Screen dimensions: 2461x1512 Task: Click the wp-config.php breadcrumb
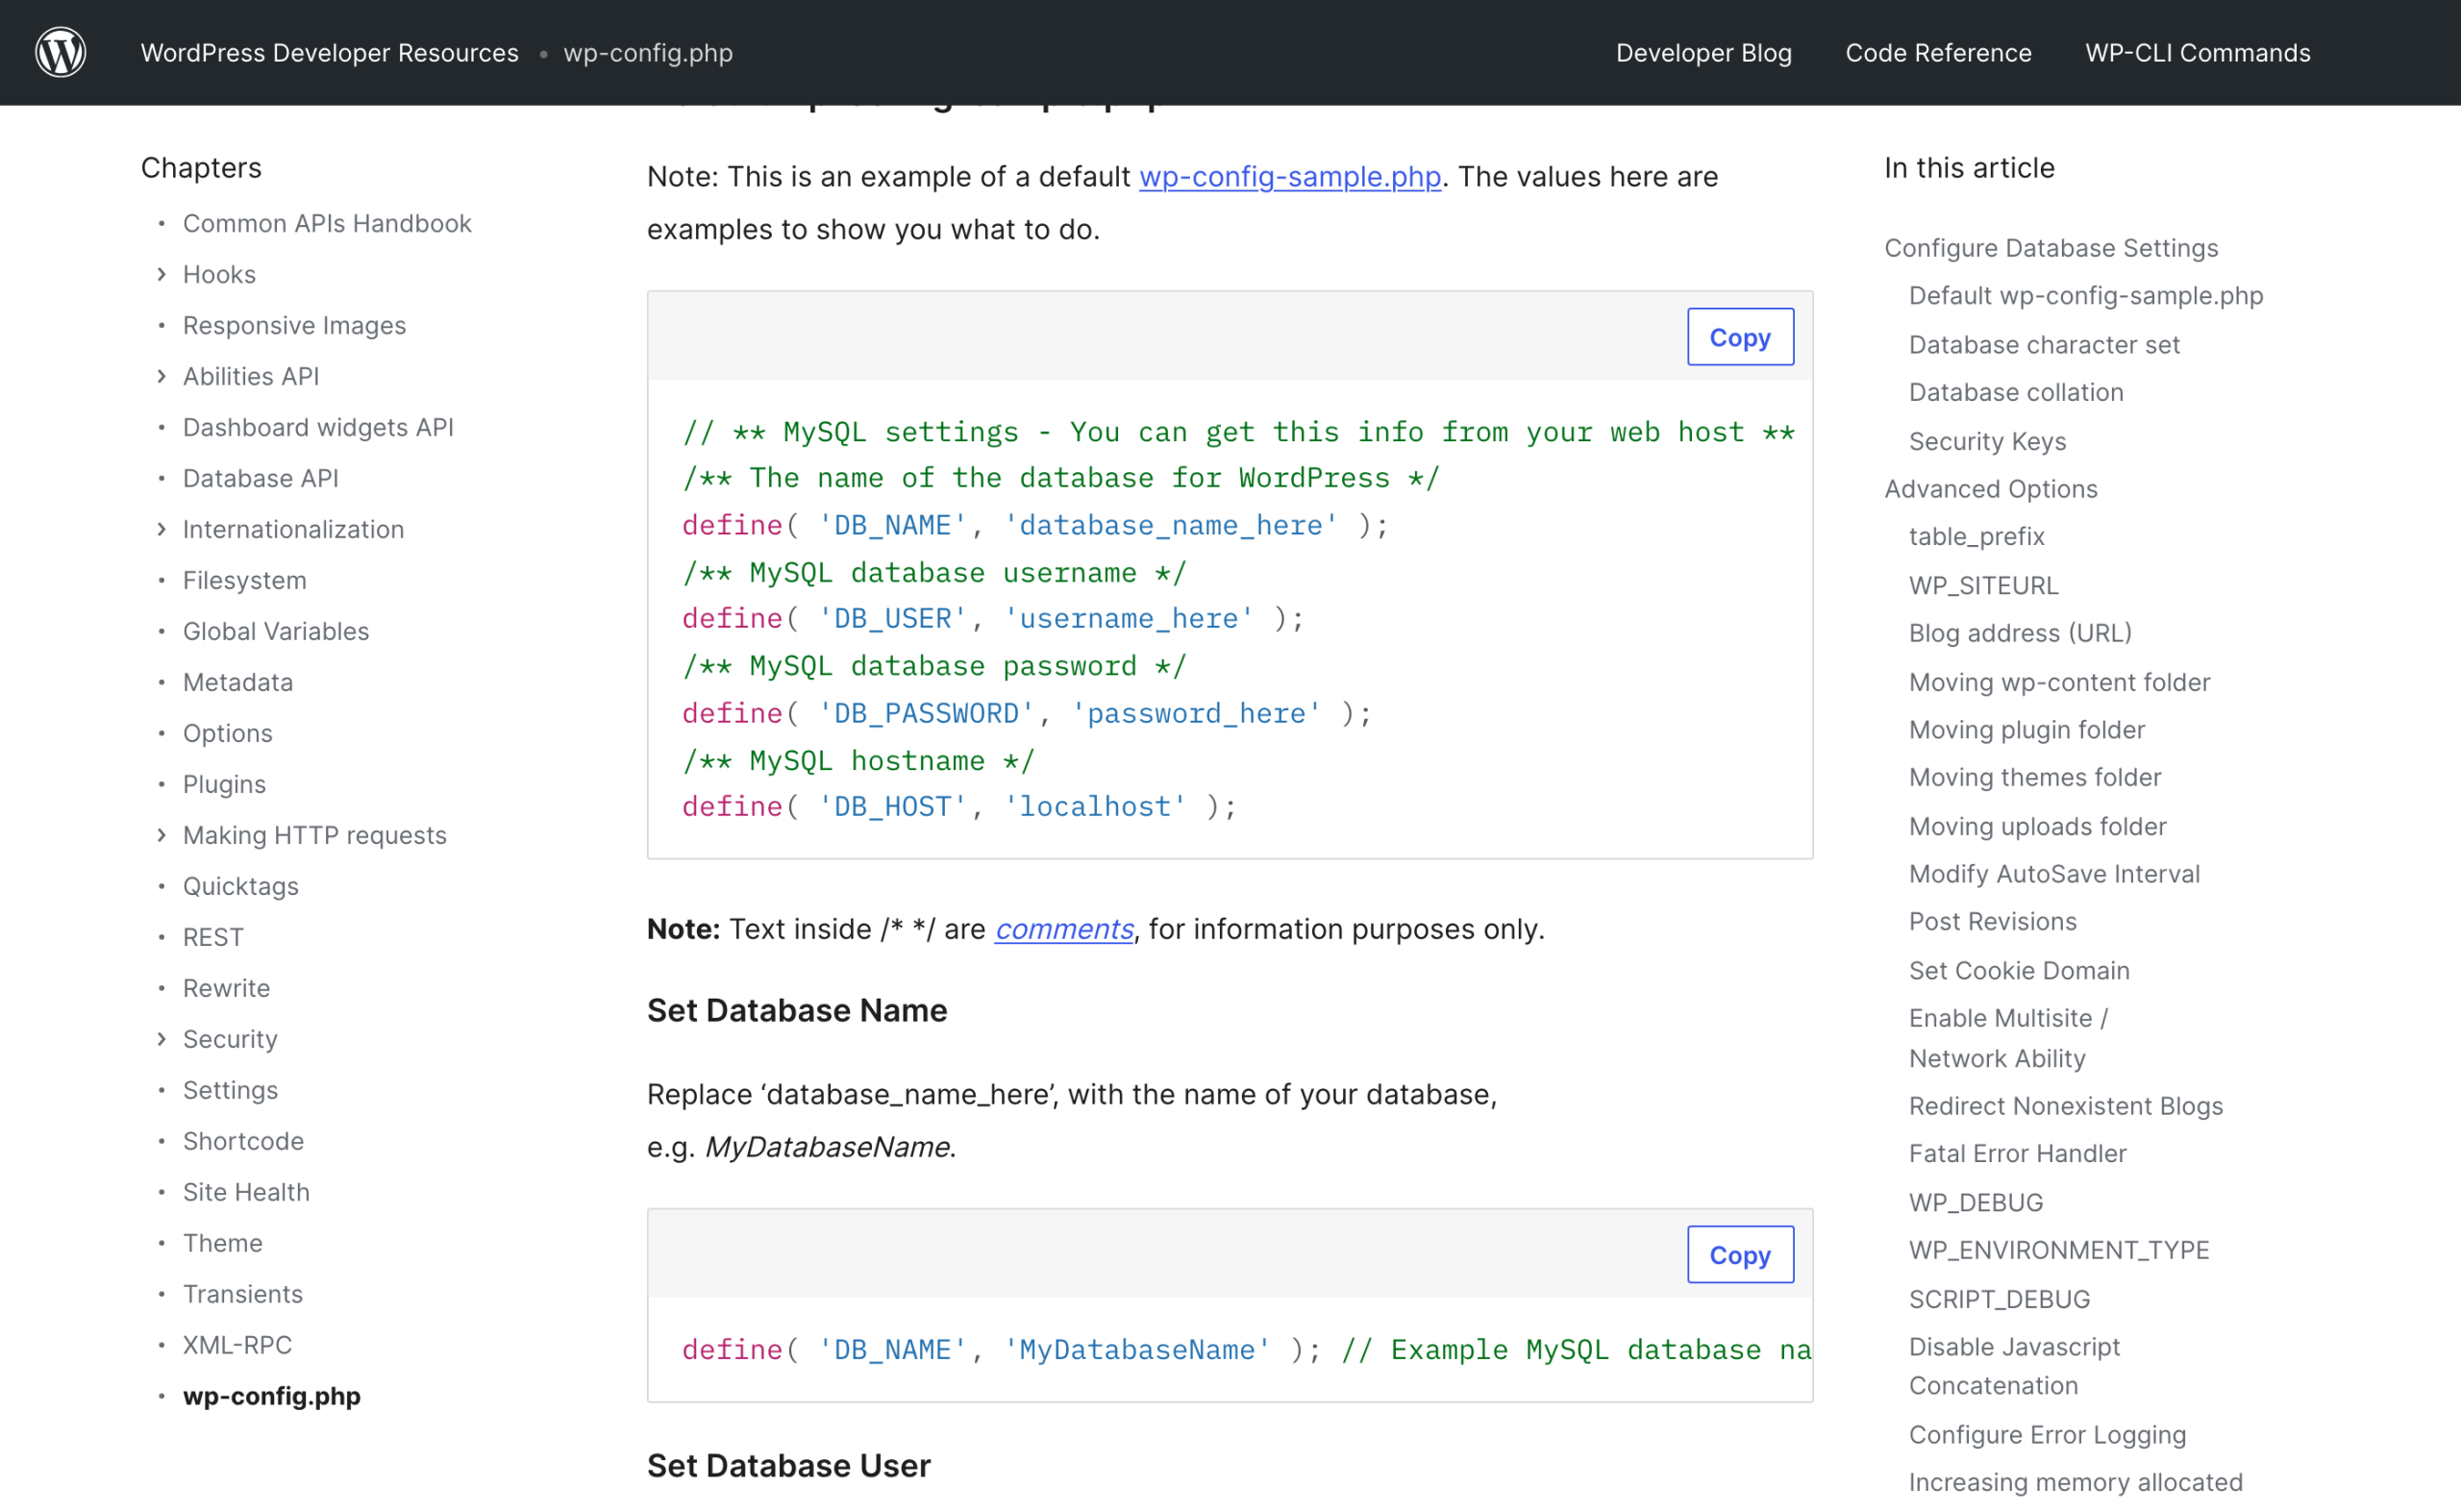(x=648, y=53)
